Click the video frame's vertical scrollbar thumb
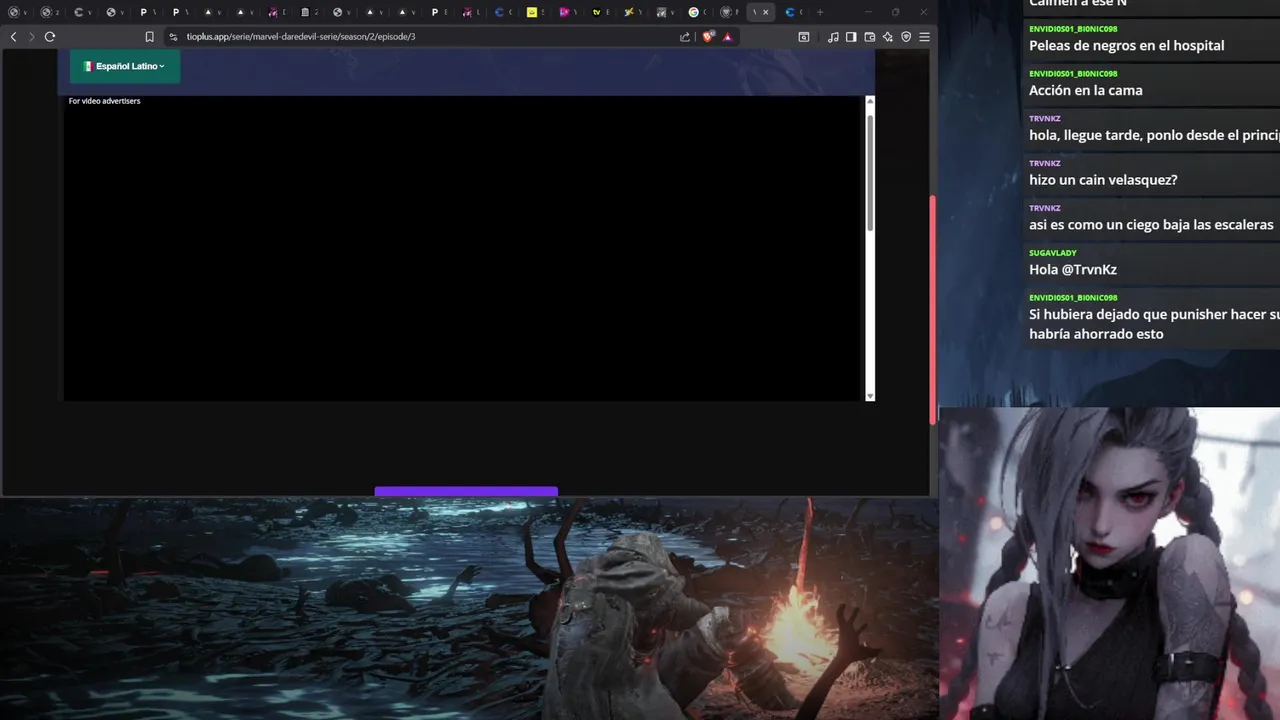The image size is (1280, 720). pyautogui.click(x=870, y=172)
